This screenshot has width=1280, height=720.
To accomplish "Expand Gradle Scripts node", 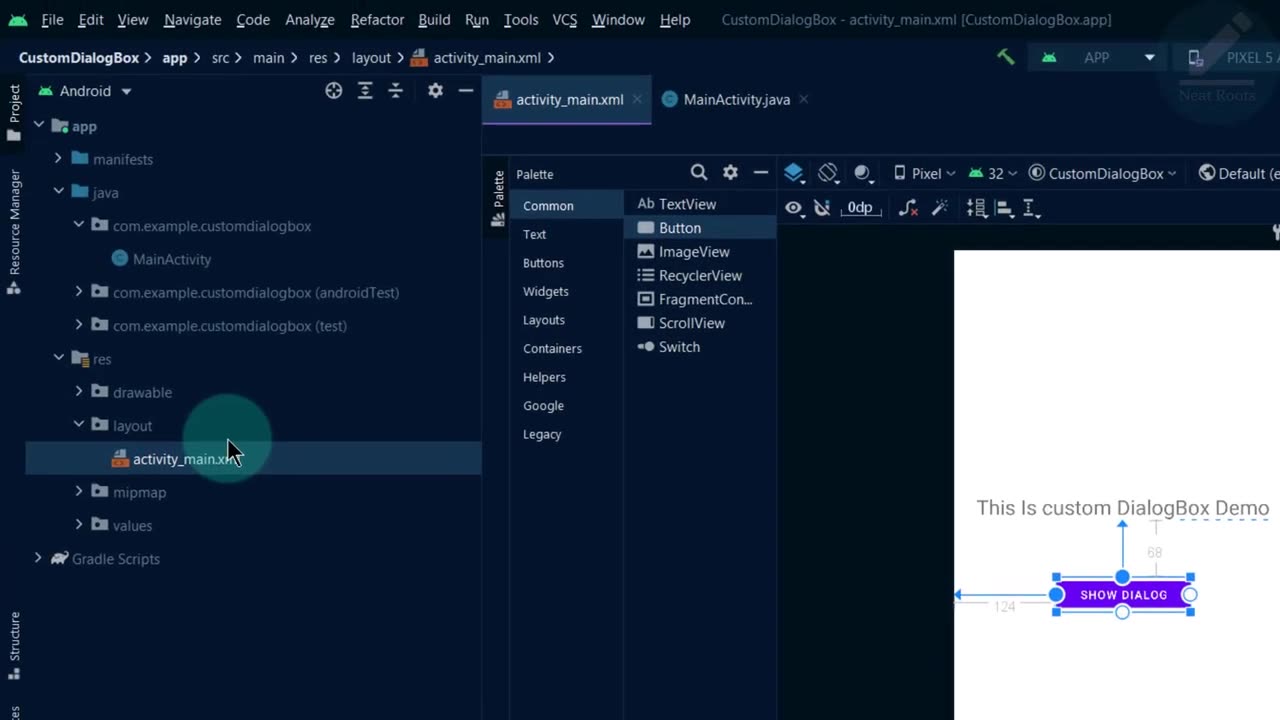I will [x=38, y=558].
